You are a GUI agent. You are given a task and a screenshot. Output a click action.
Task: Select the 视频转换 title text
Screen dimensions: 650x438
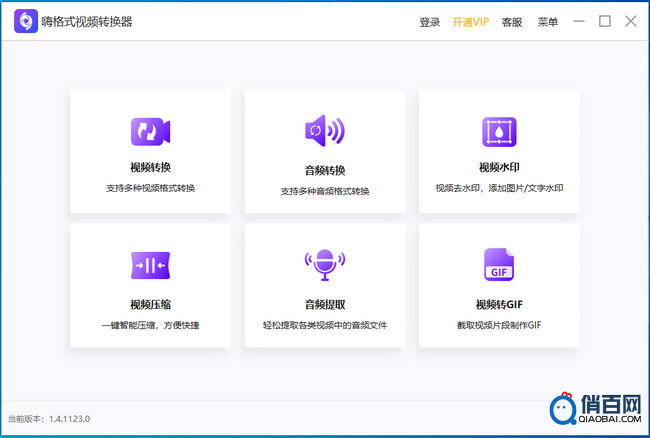point(150,167)
